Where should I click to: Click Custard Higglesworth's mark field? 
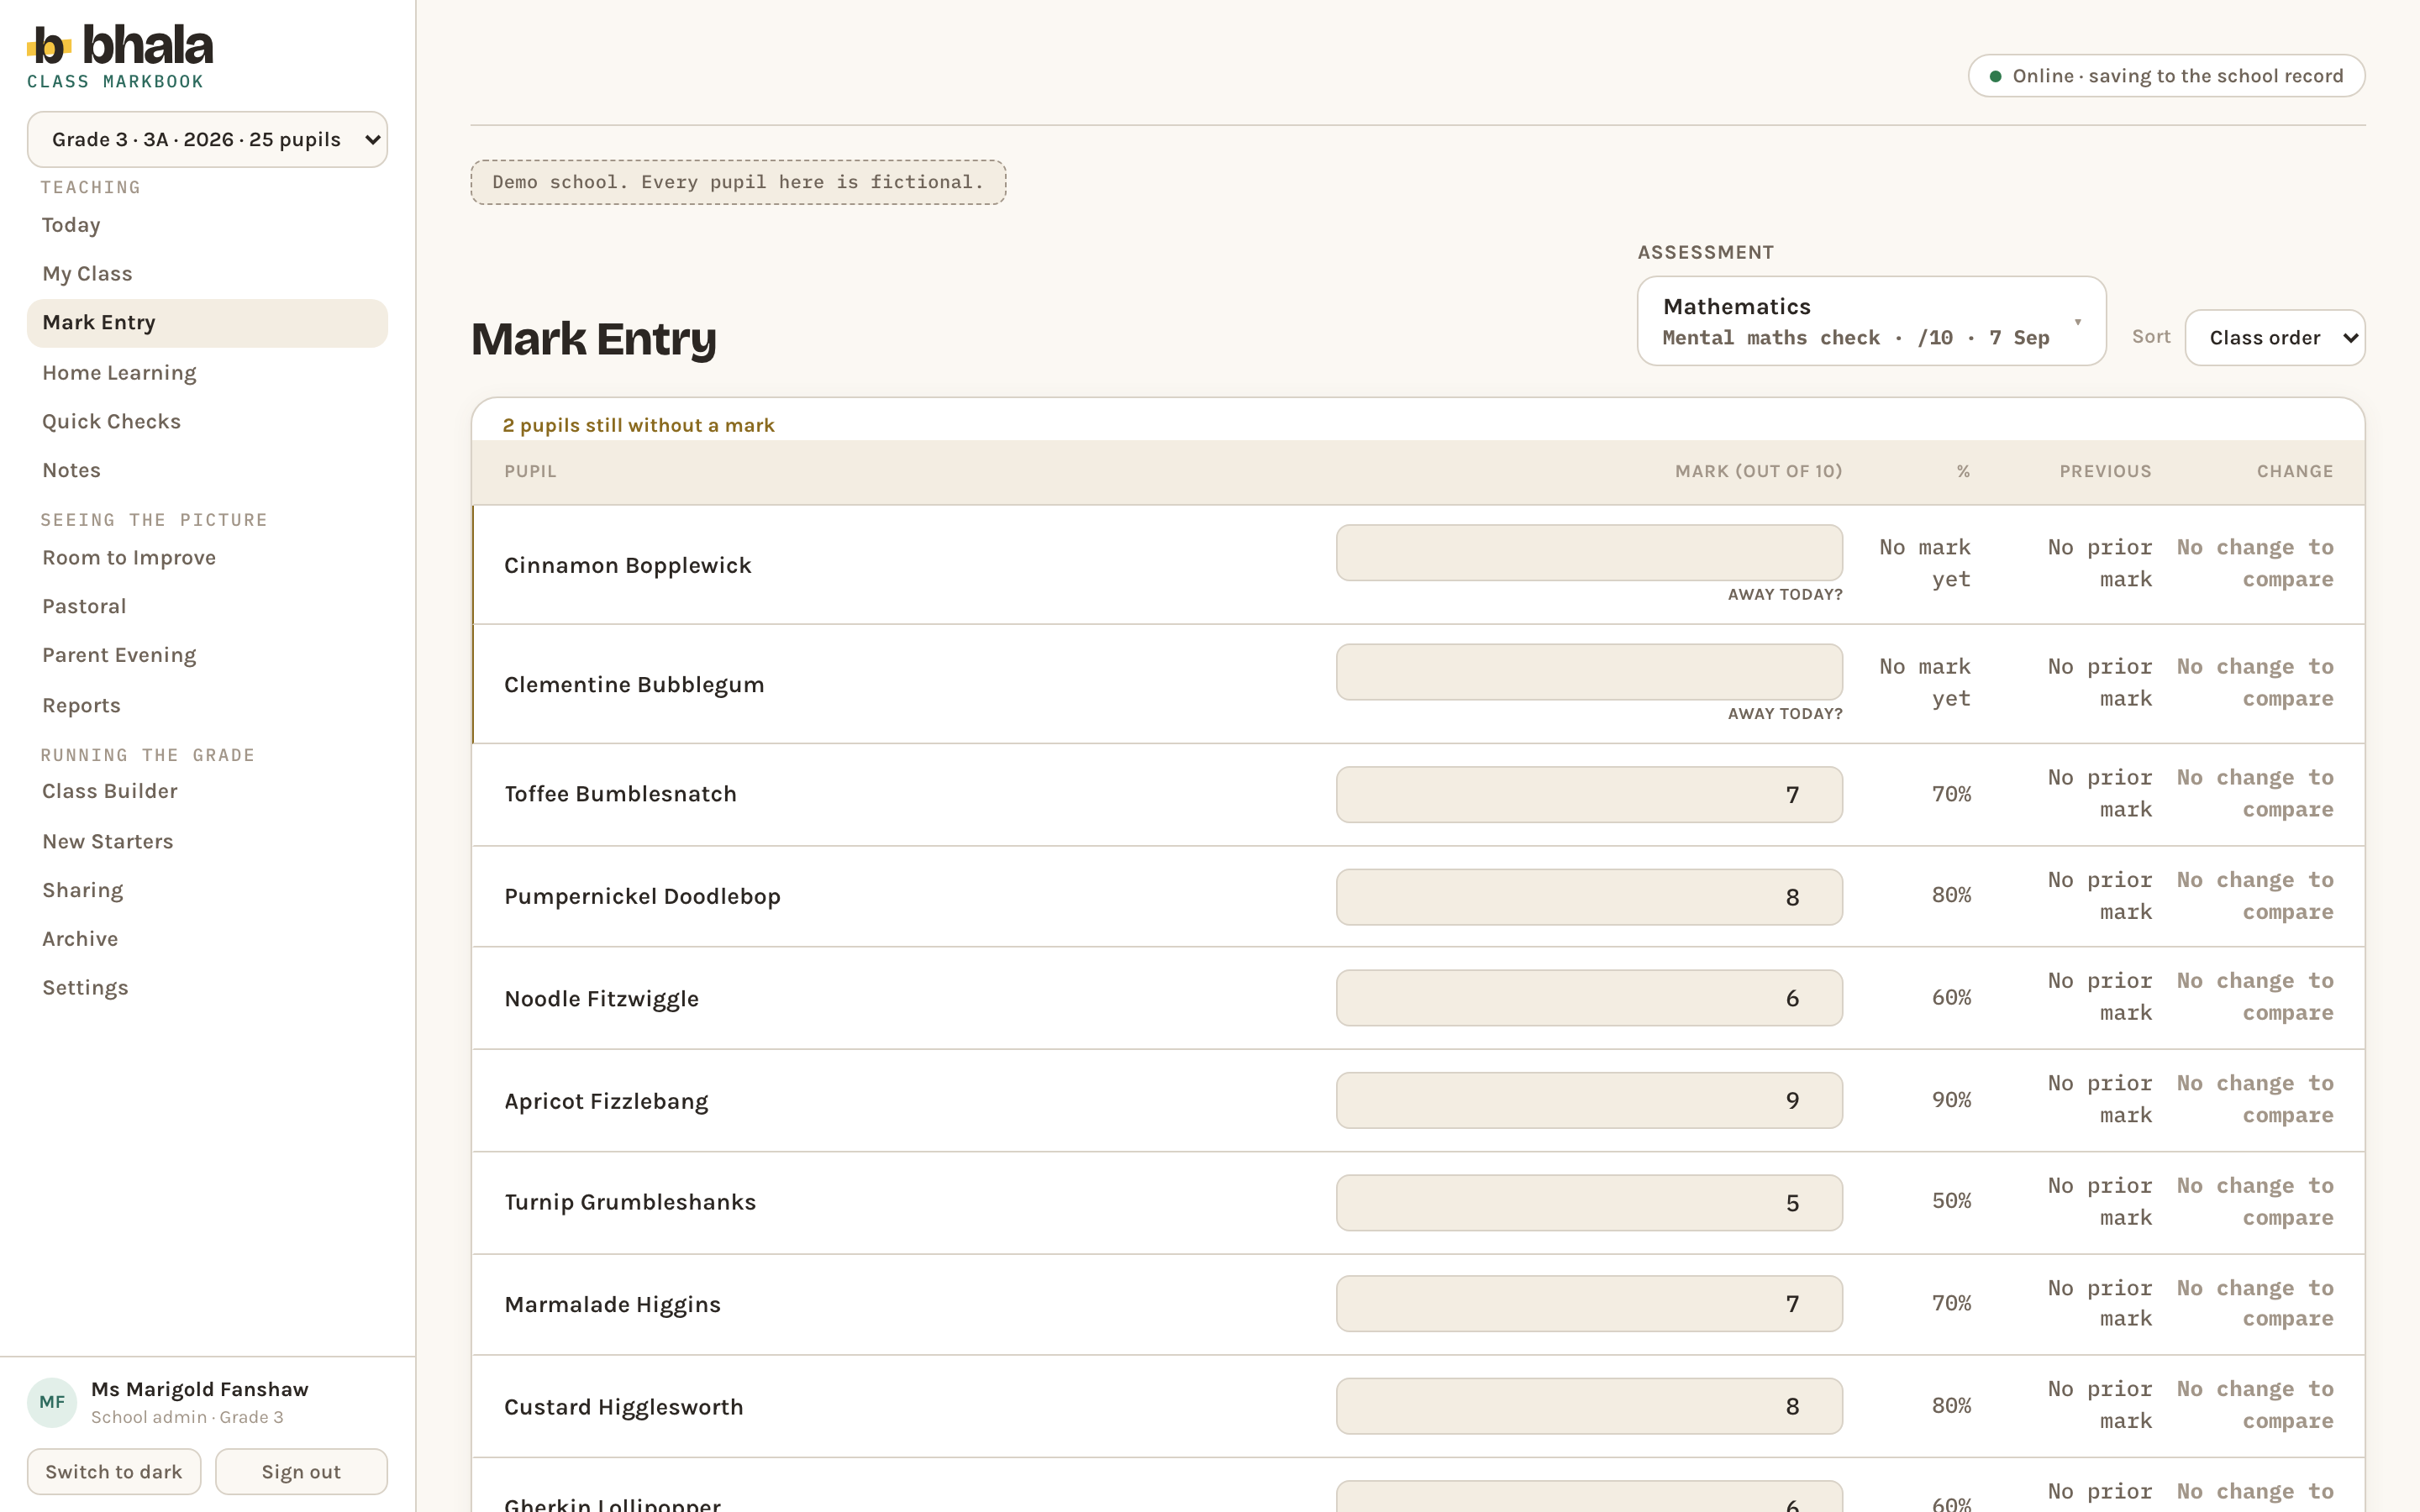tap(1589, 1407)
